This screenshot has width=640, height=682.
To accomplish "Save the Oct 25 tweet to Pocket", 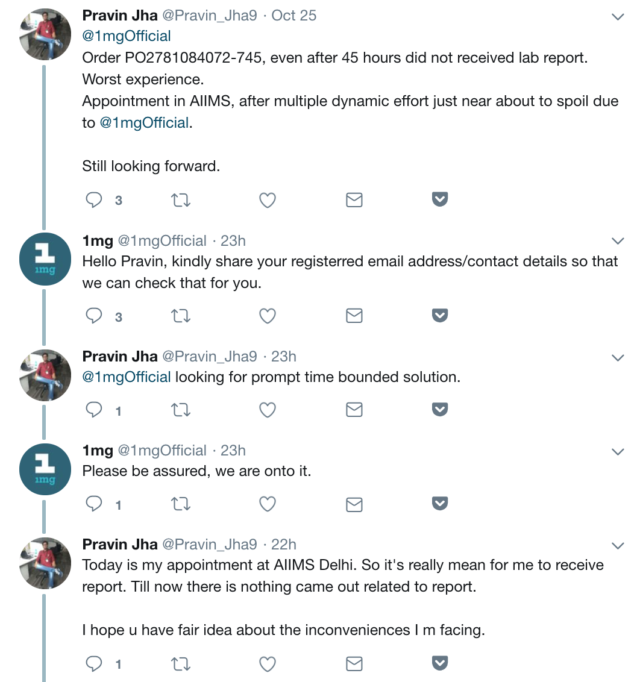I will pos(439,200).
